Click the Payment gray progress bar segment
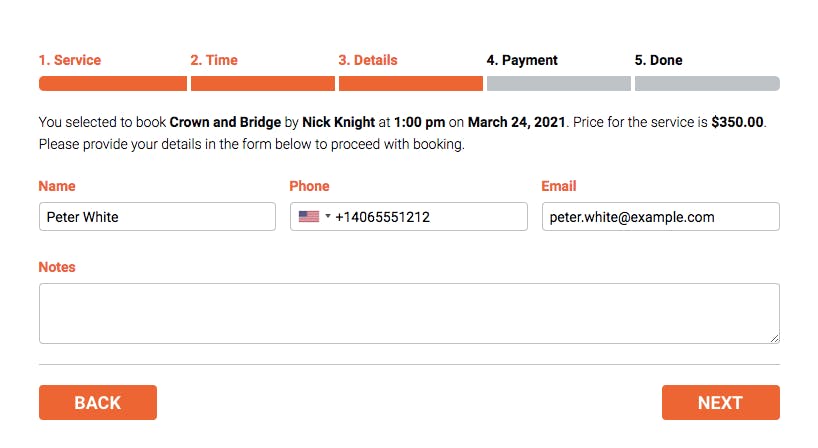This screenshot has height=448, width=818. [558, 83]
